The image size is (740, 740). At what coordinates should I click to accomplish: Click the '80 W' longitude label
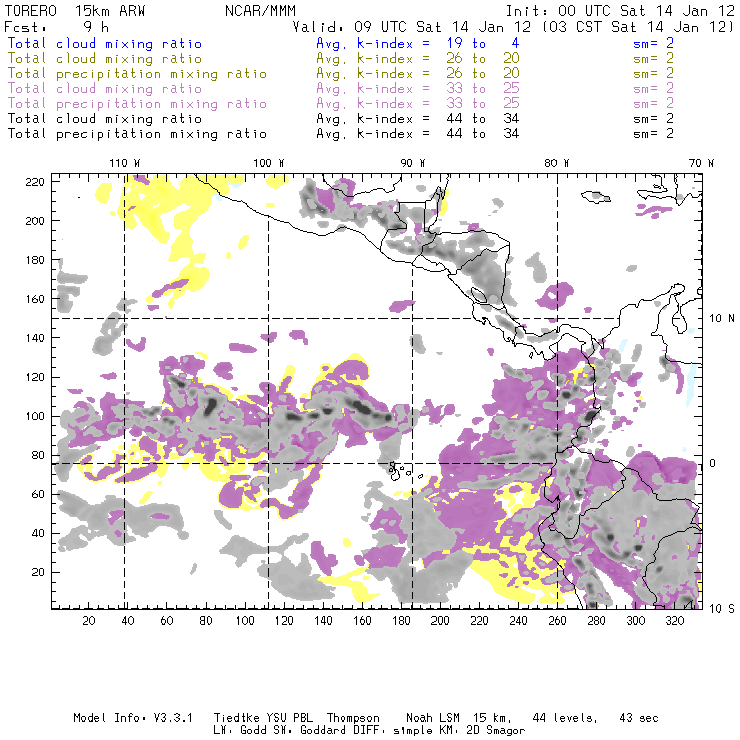pyautogui.click(x=557, y=163)
